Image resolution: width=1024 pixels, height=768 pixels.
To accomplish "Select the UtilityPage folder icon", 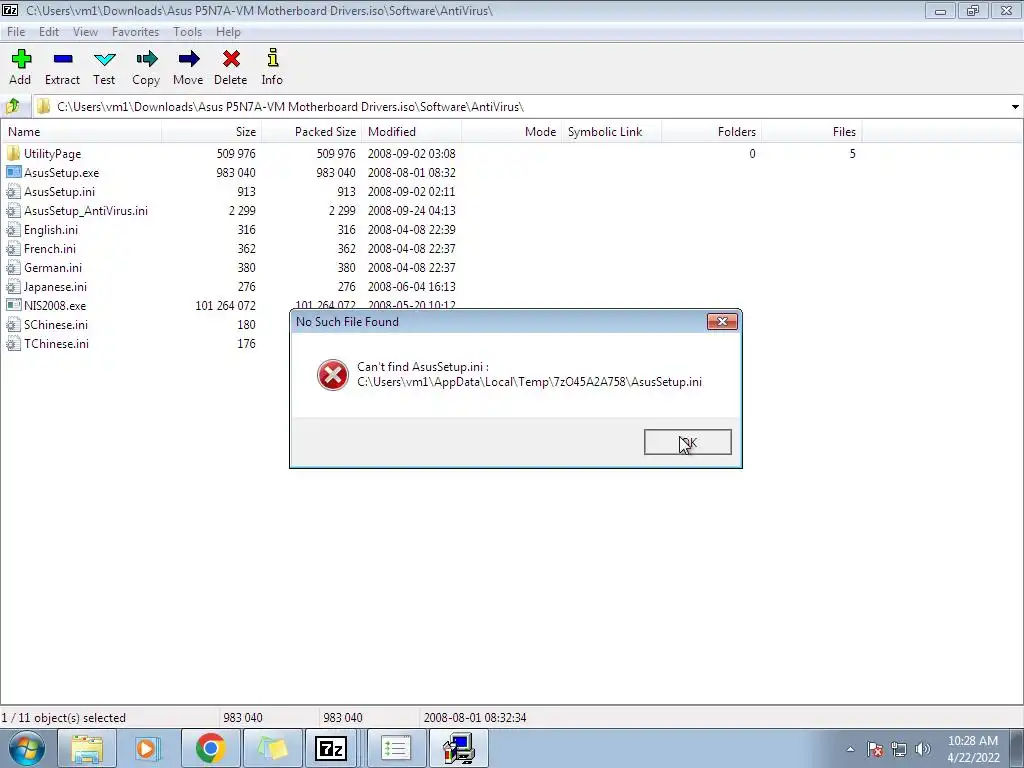I will (13, 153).
